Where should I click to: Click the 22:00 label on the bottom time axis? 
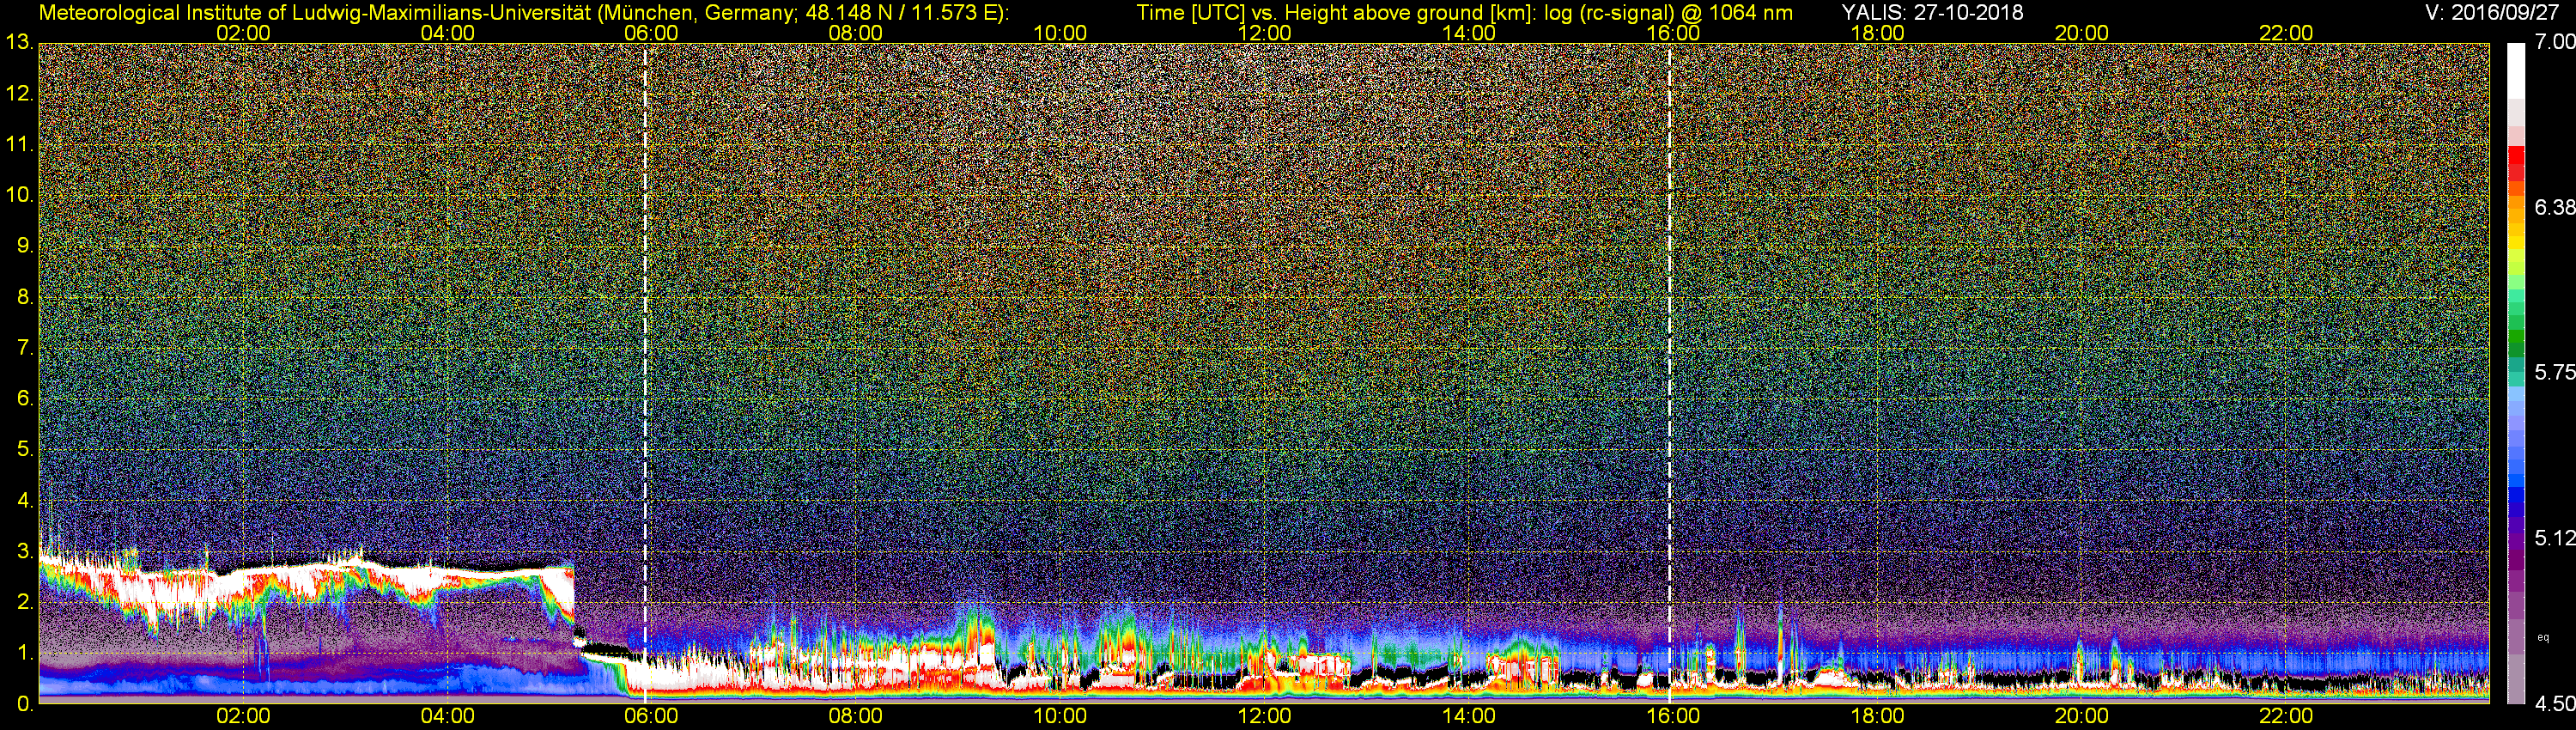click(2286, 716)
